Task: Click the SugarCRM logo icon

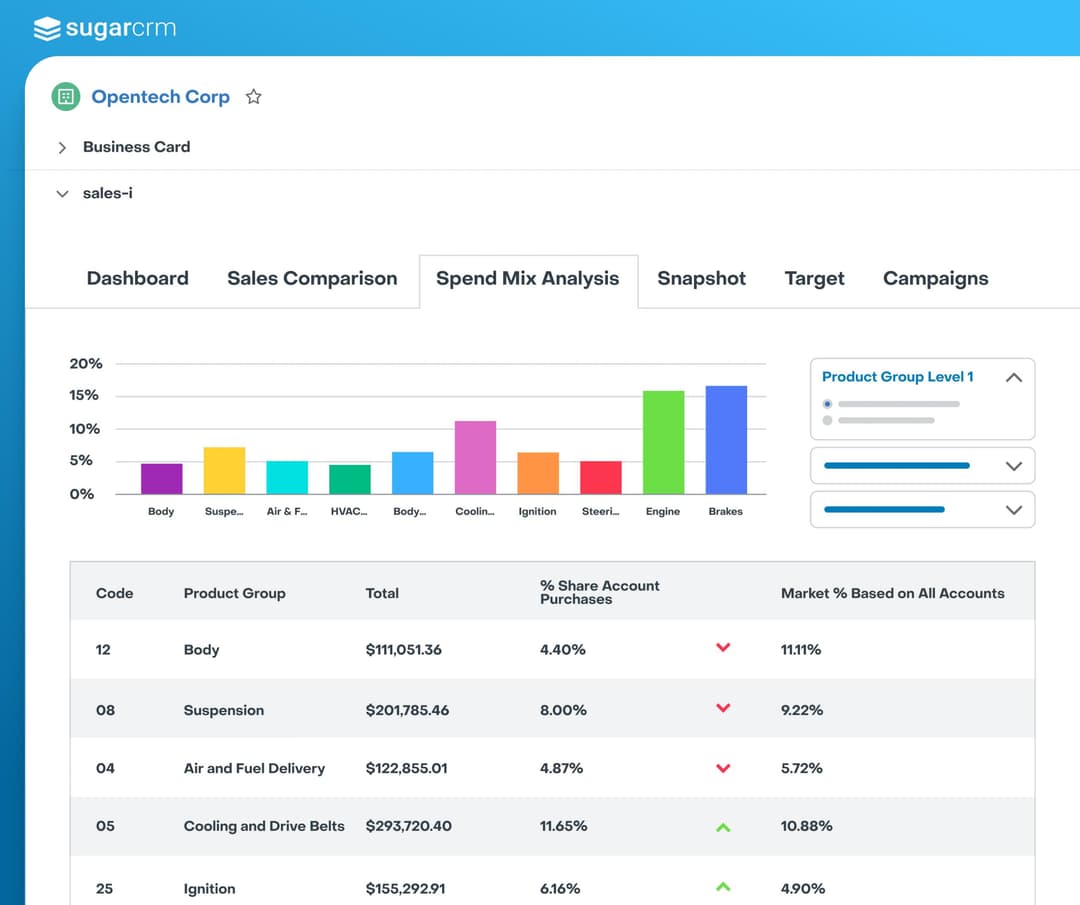Action: click(46, 29)
